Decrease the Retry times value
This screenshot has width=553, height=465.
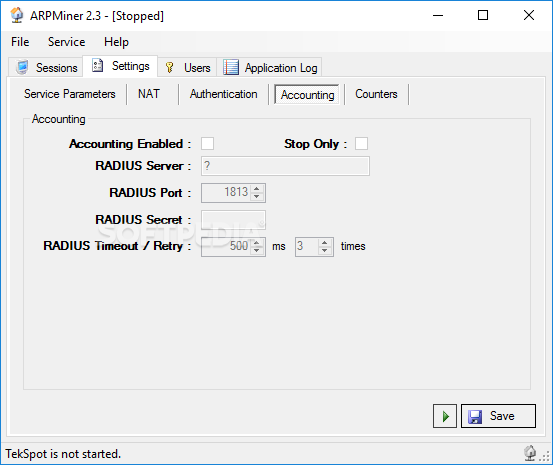(324, 251)
